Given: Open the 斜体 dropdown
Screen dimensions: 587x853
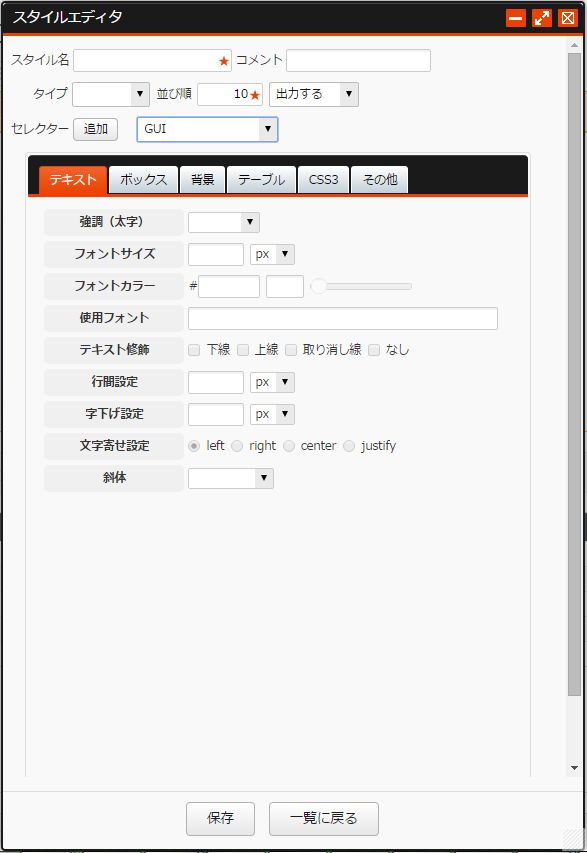Looking at the screenshot, I should (231, 478).
